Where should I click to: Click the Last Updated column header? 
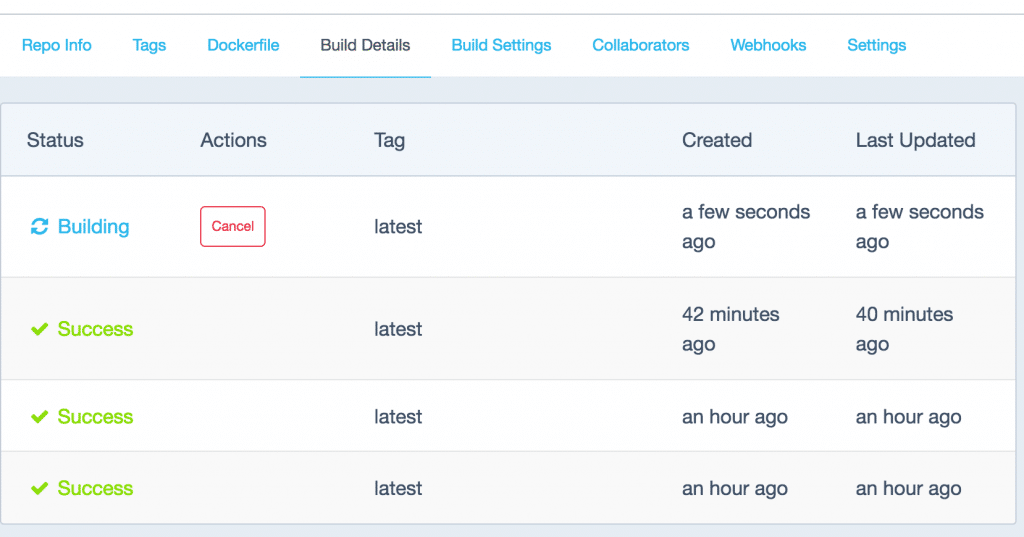[x=916, y=140]
